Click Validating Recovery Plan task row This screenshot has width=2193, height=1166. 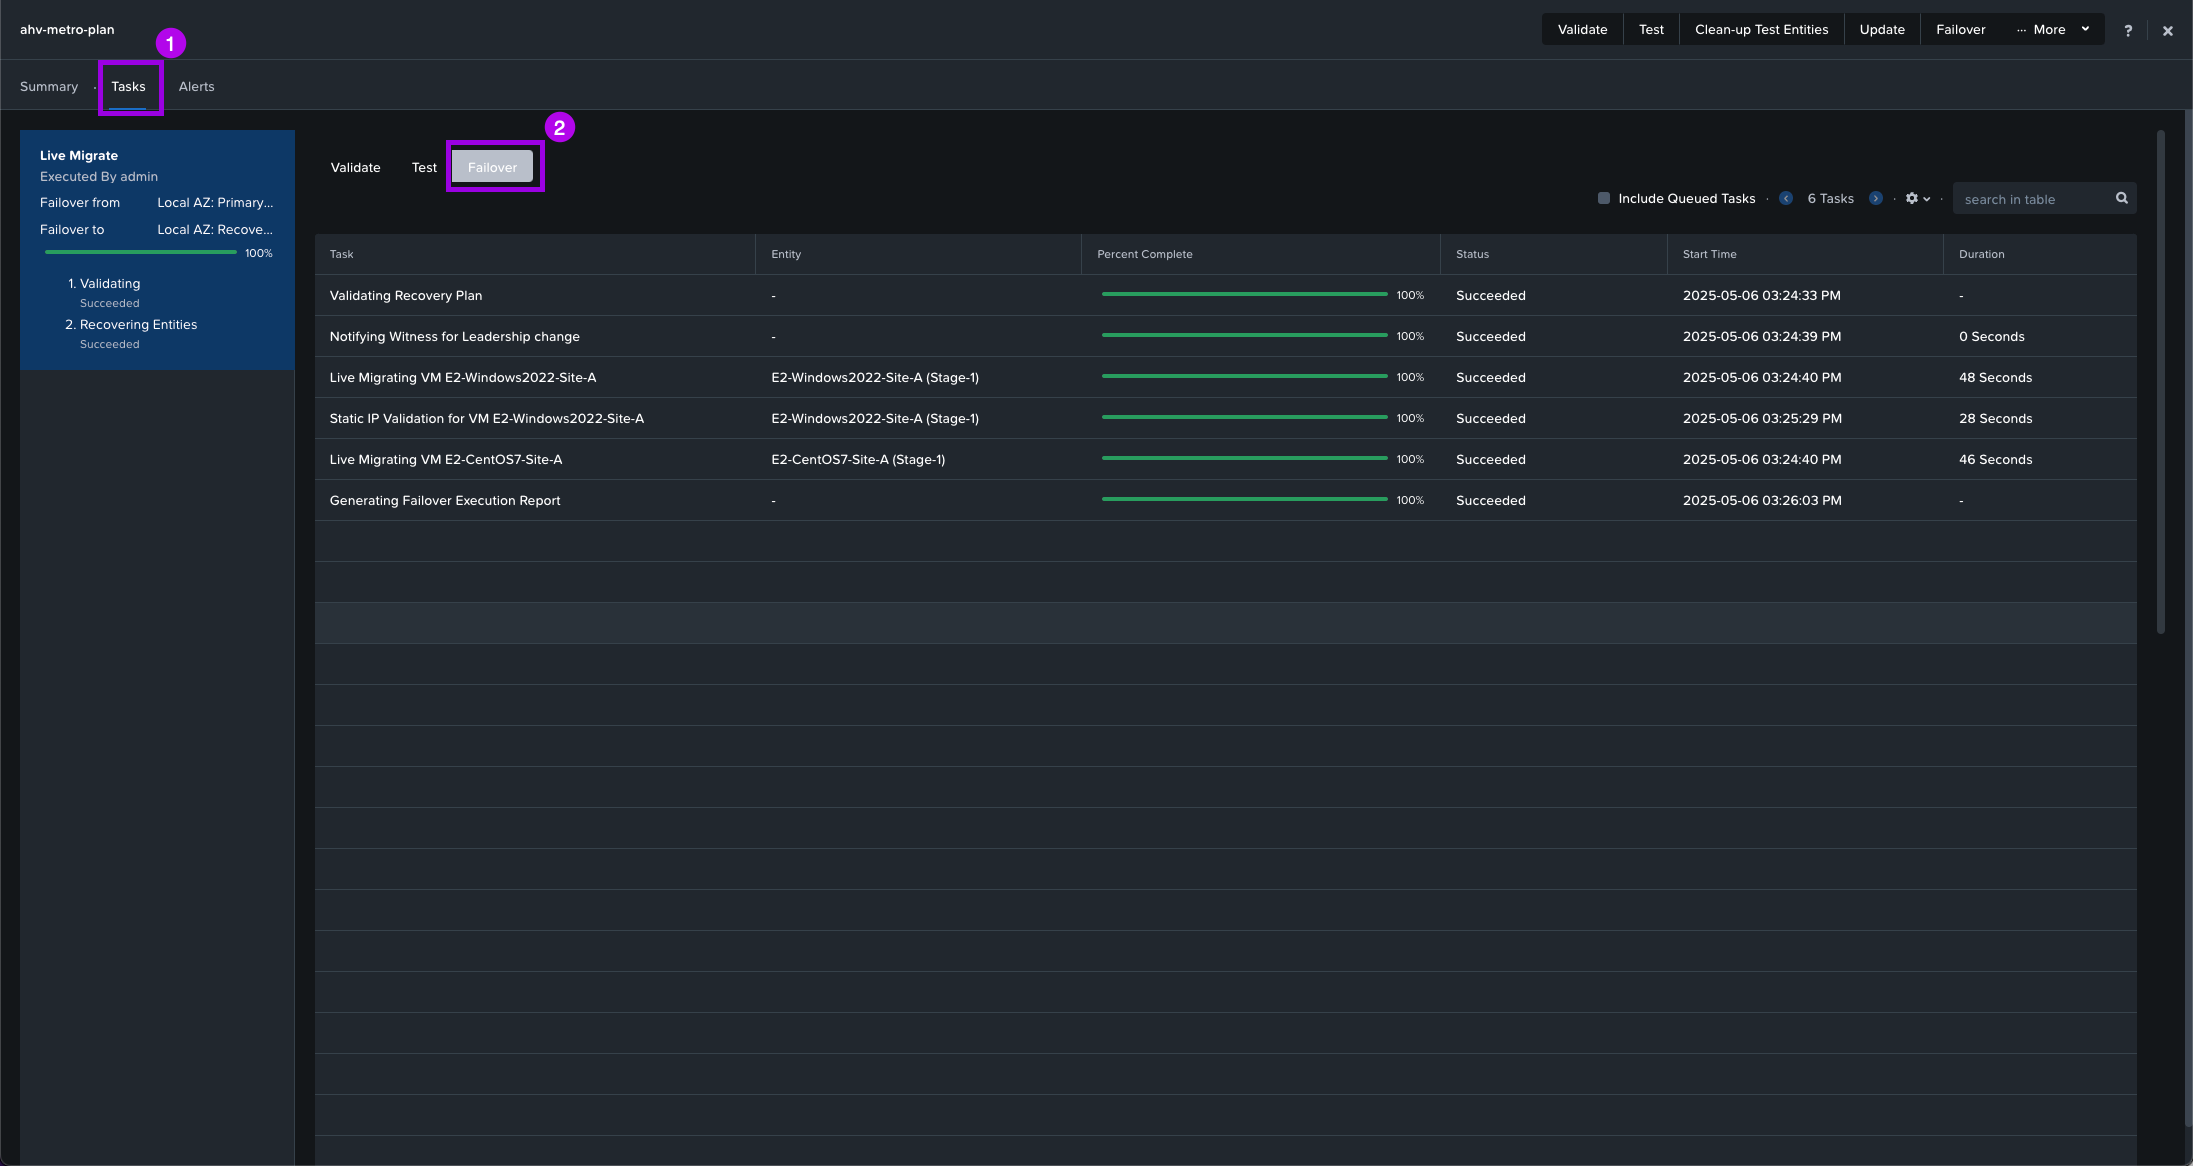pos(1226,295)
